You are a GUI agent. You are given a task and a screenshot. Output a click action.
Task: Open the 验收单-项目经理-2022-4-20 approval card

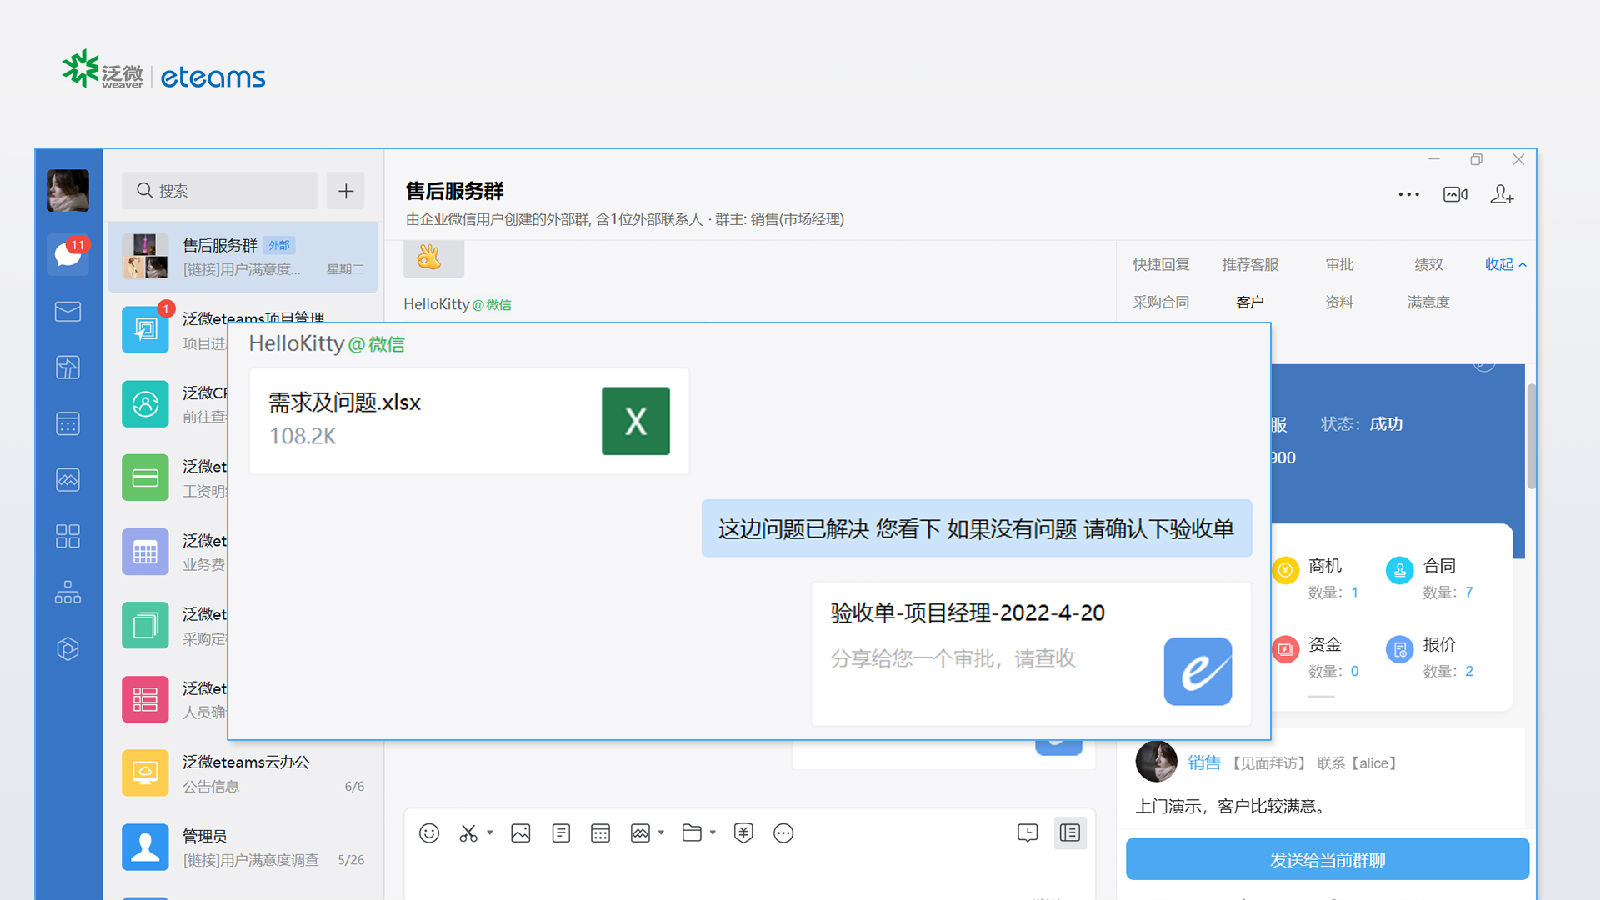1031,653
